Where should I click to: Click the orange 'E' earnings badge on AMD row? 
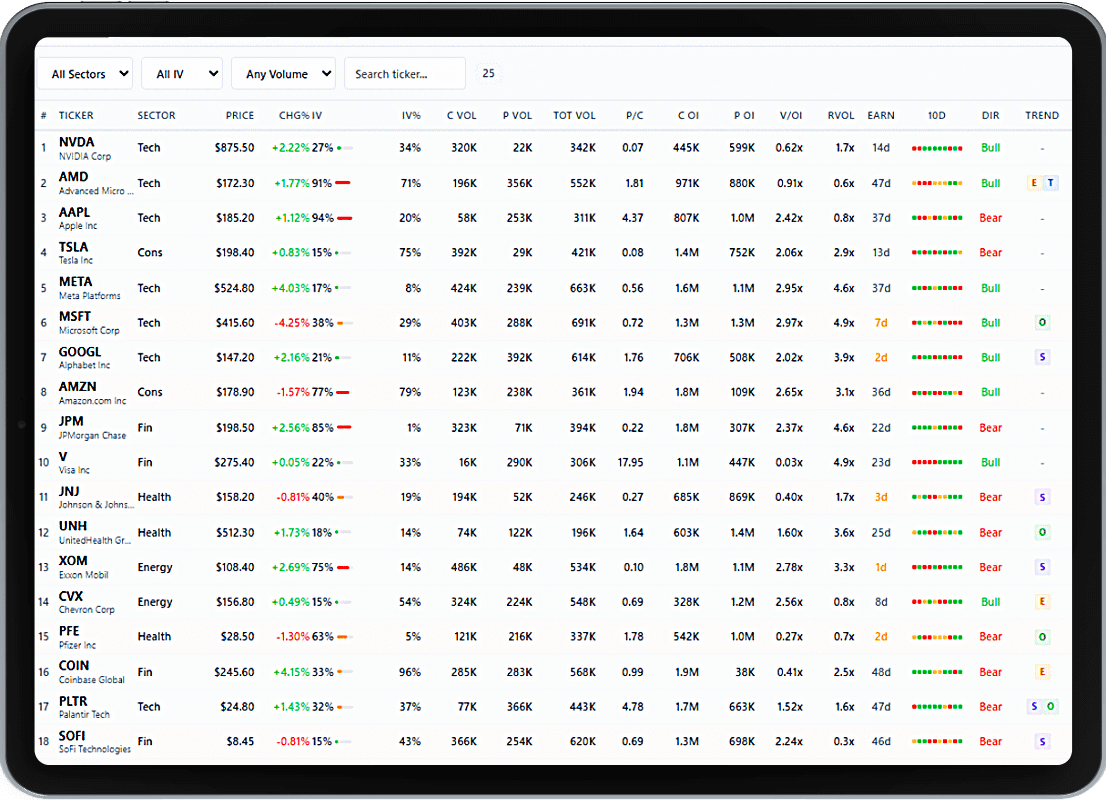click(1034, 183)
